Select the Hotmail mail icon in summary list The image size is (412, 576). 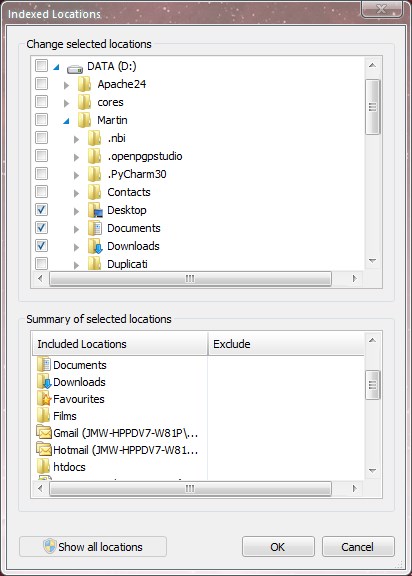tap(44, 449)
